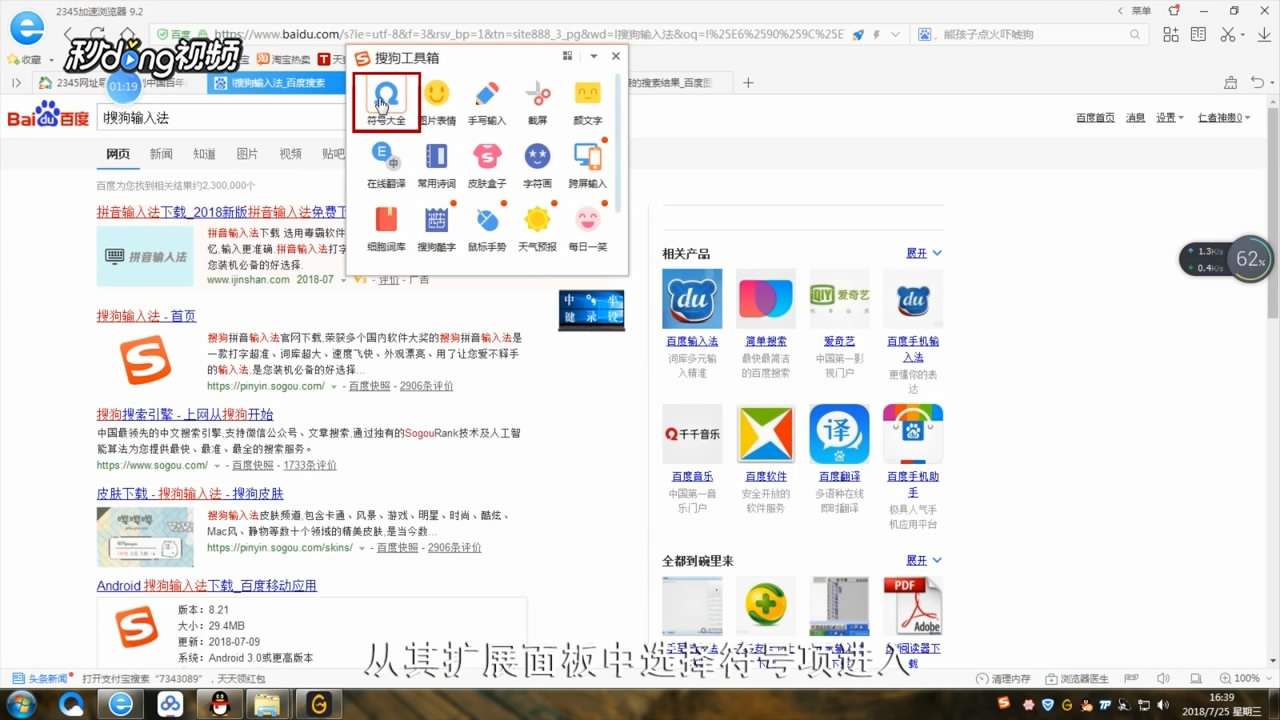Viewport: 1280px width, 720px height.
Task: Open 搜狗输入法 - 首页 result
Action: [147, 316]
